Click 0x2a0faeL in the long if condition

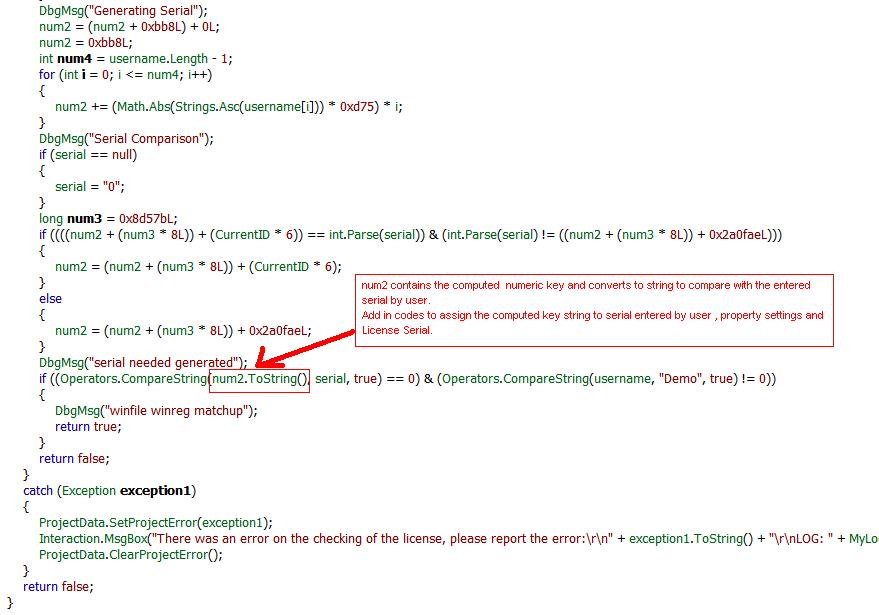pyautogui.click(x=739, y=235)
